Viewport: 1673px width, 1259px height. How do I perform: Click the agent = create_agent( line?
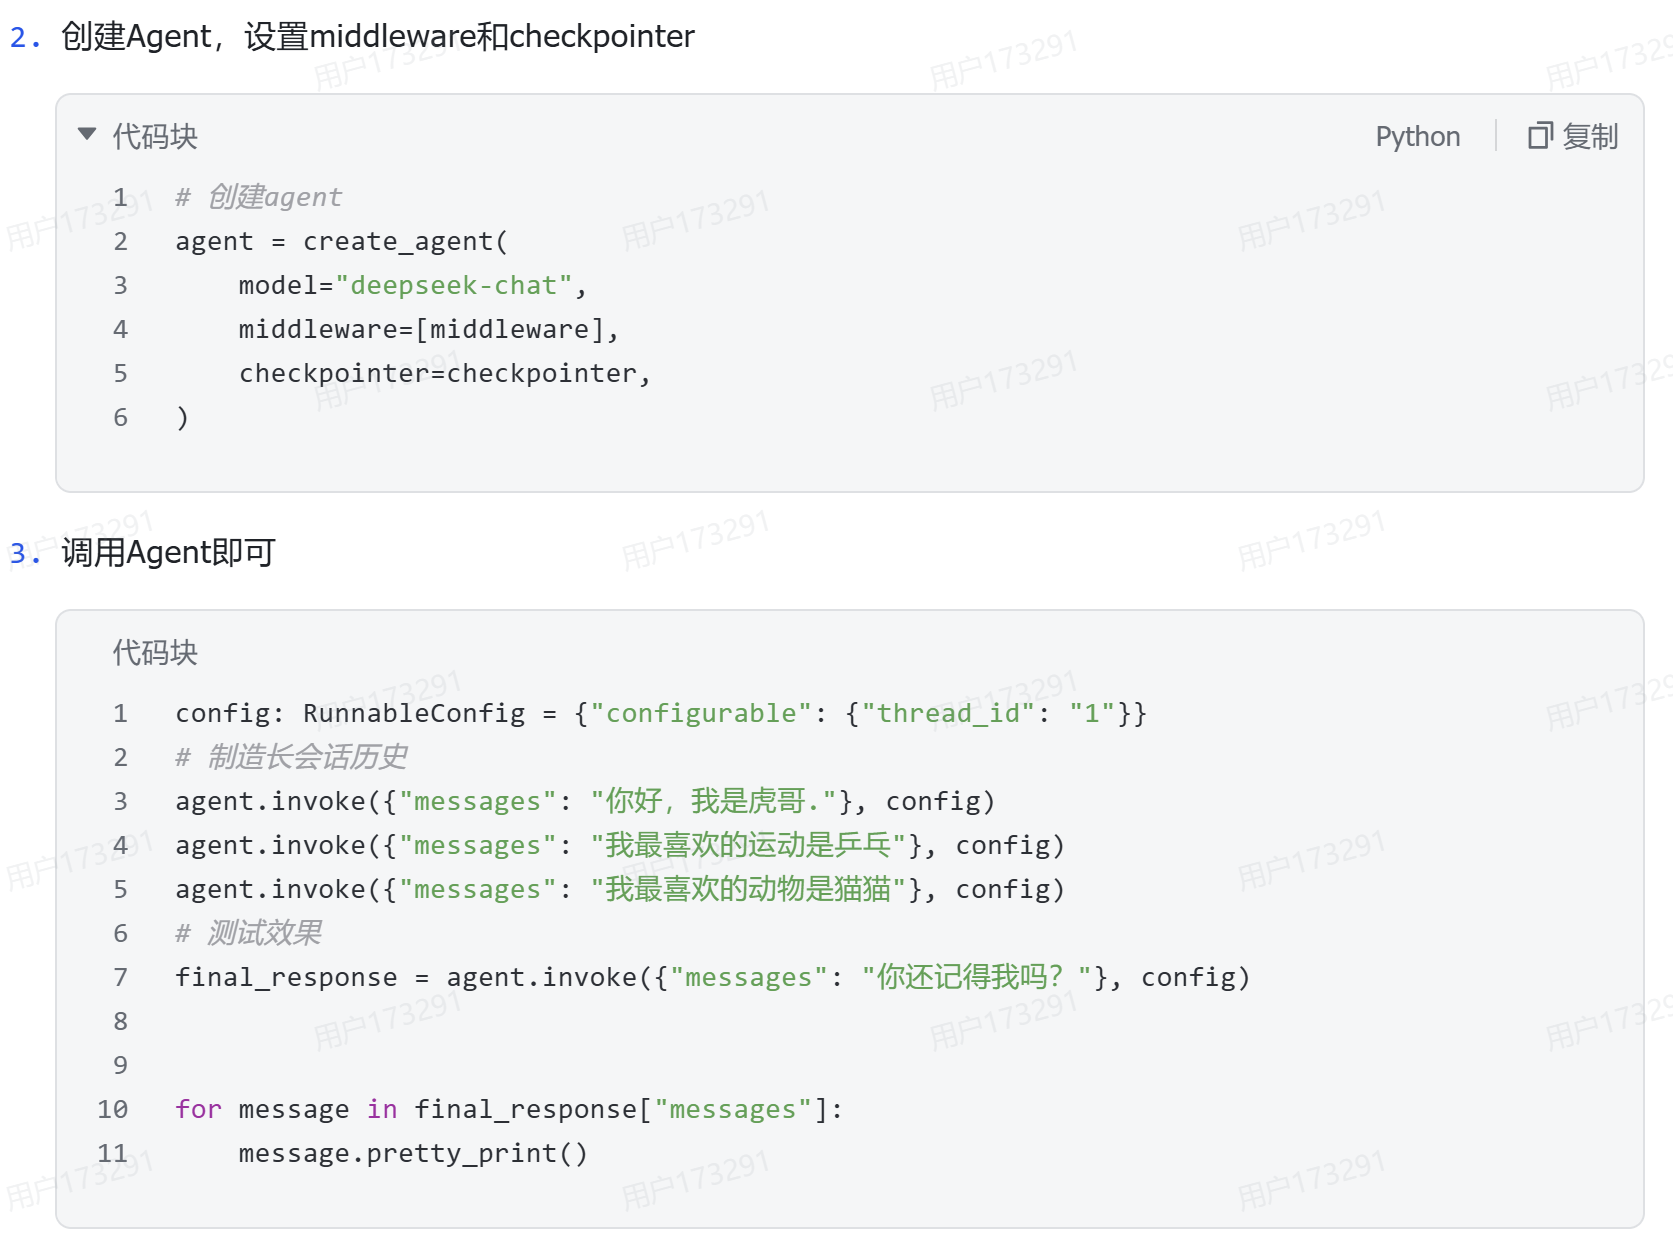pos(341,241)
